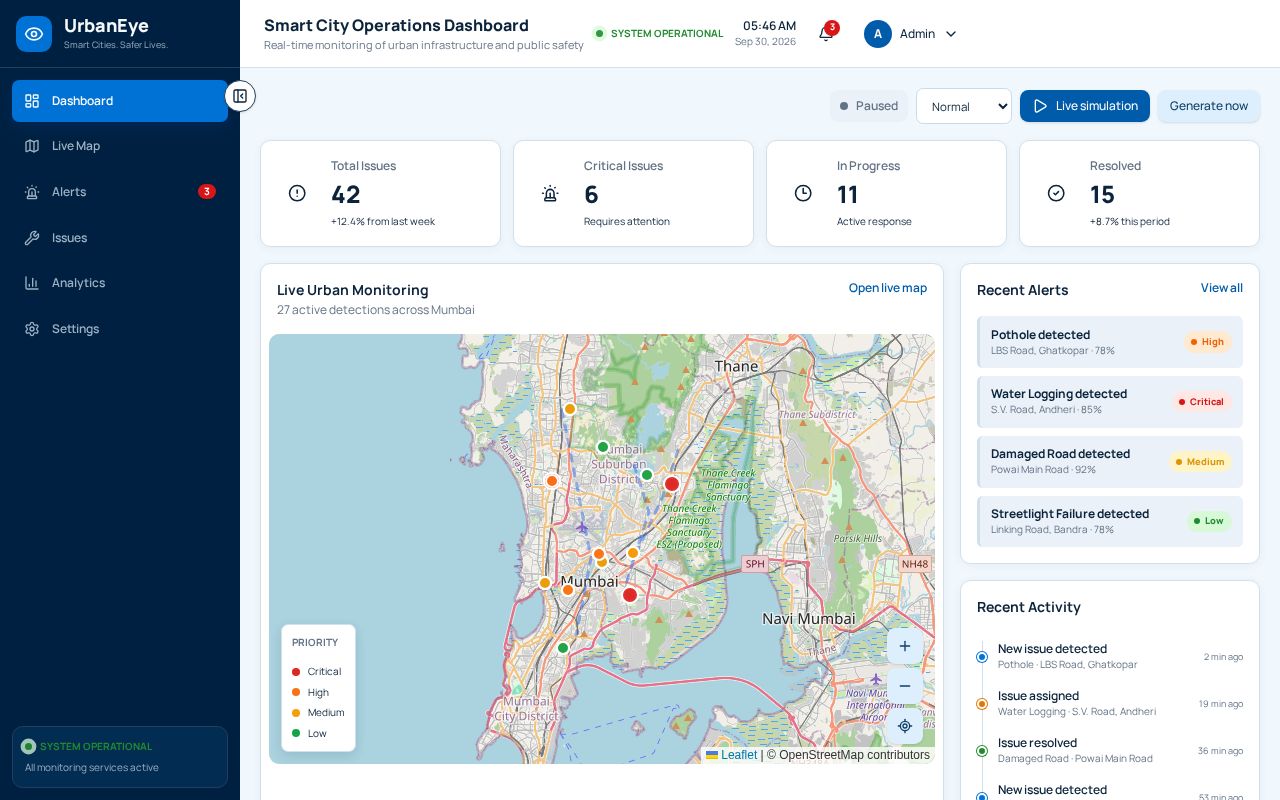Viewport: 1280px width, 800px height.
Task: Click the UrbanEye eye logo icon
Action: pyautogui.click(x=34, y=34)
